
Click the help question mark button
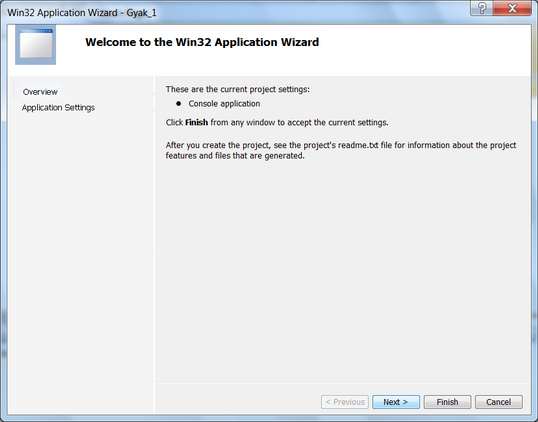point(481,8)
